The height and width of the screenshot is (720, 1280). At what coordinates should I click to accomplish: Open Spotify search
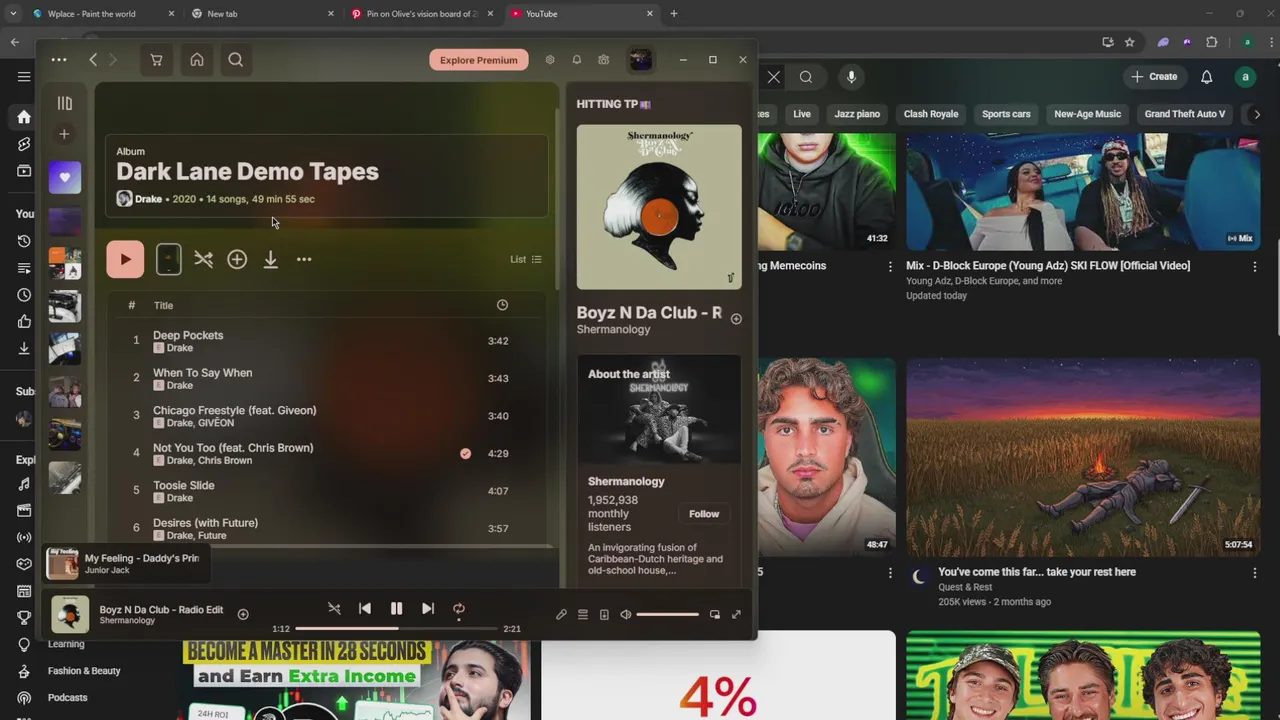coord(236,60)
